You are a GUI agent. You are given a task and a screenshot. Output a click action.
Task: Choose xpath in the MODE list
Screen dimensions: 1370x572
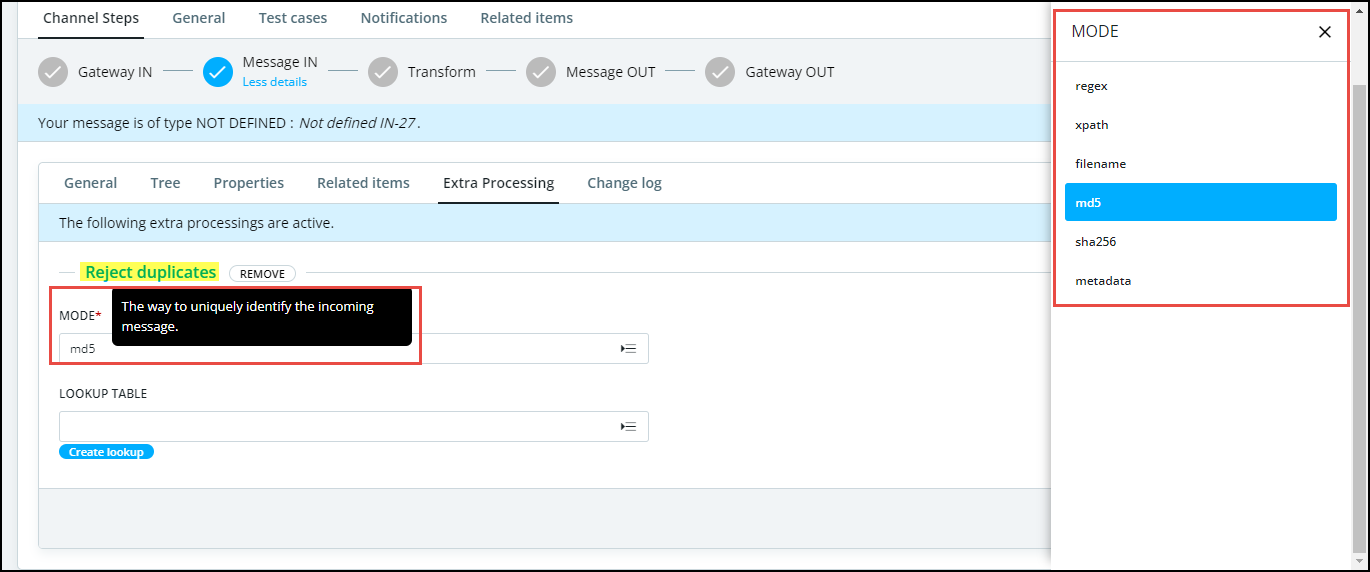[x=1201, y=125]
